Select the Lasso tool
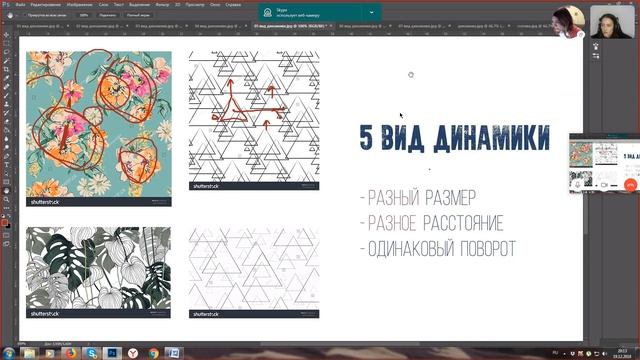 [6, 52]
